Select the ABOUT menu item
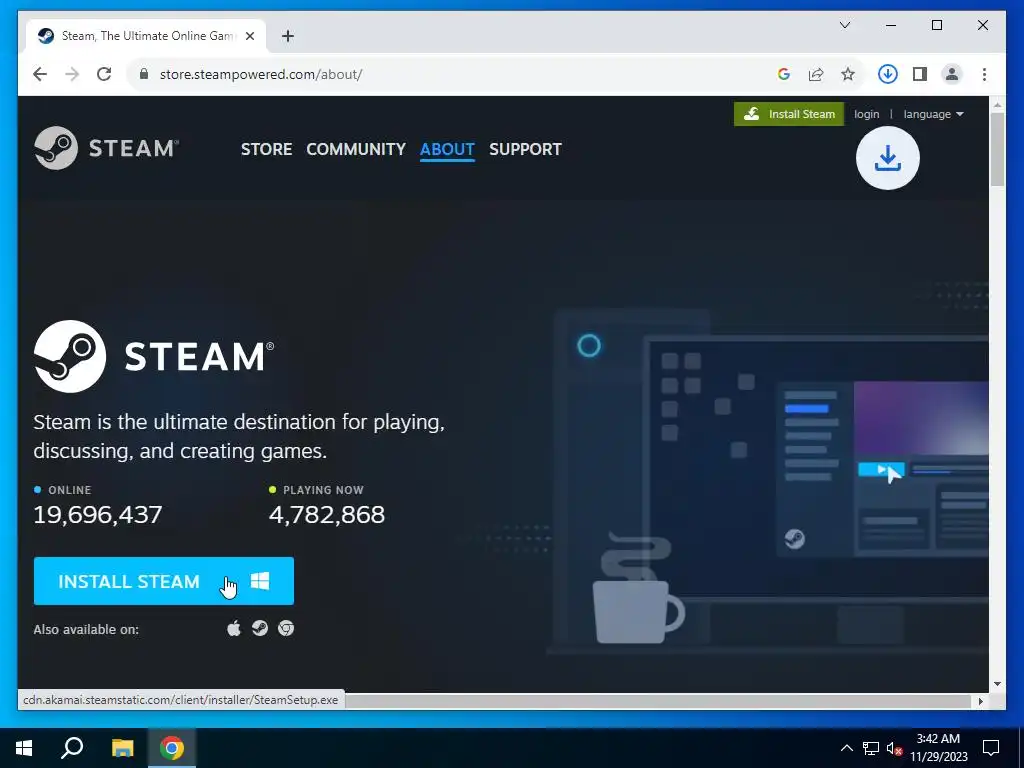 click(x=447, y=150)
